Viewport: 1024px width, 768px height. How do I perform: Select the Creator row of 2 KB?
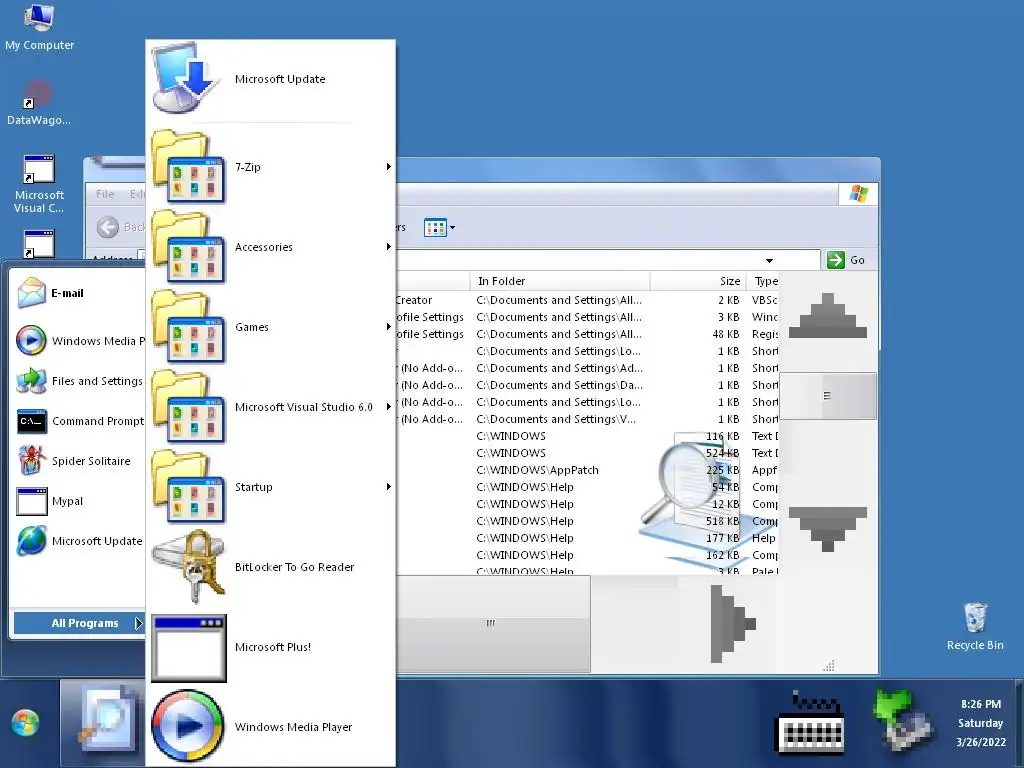click(588, 300)
